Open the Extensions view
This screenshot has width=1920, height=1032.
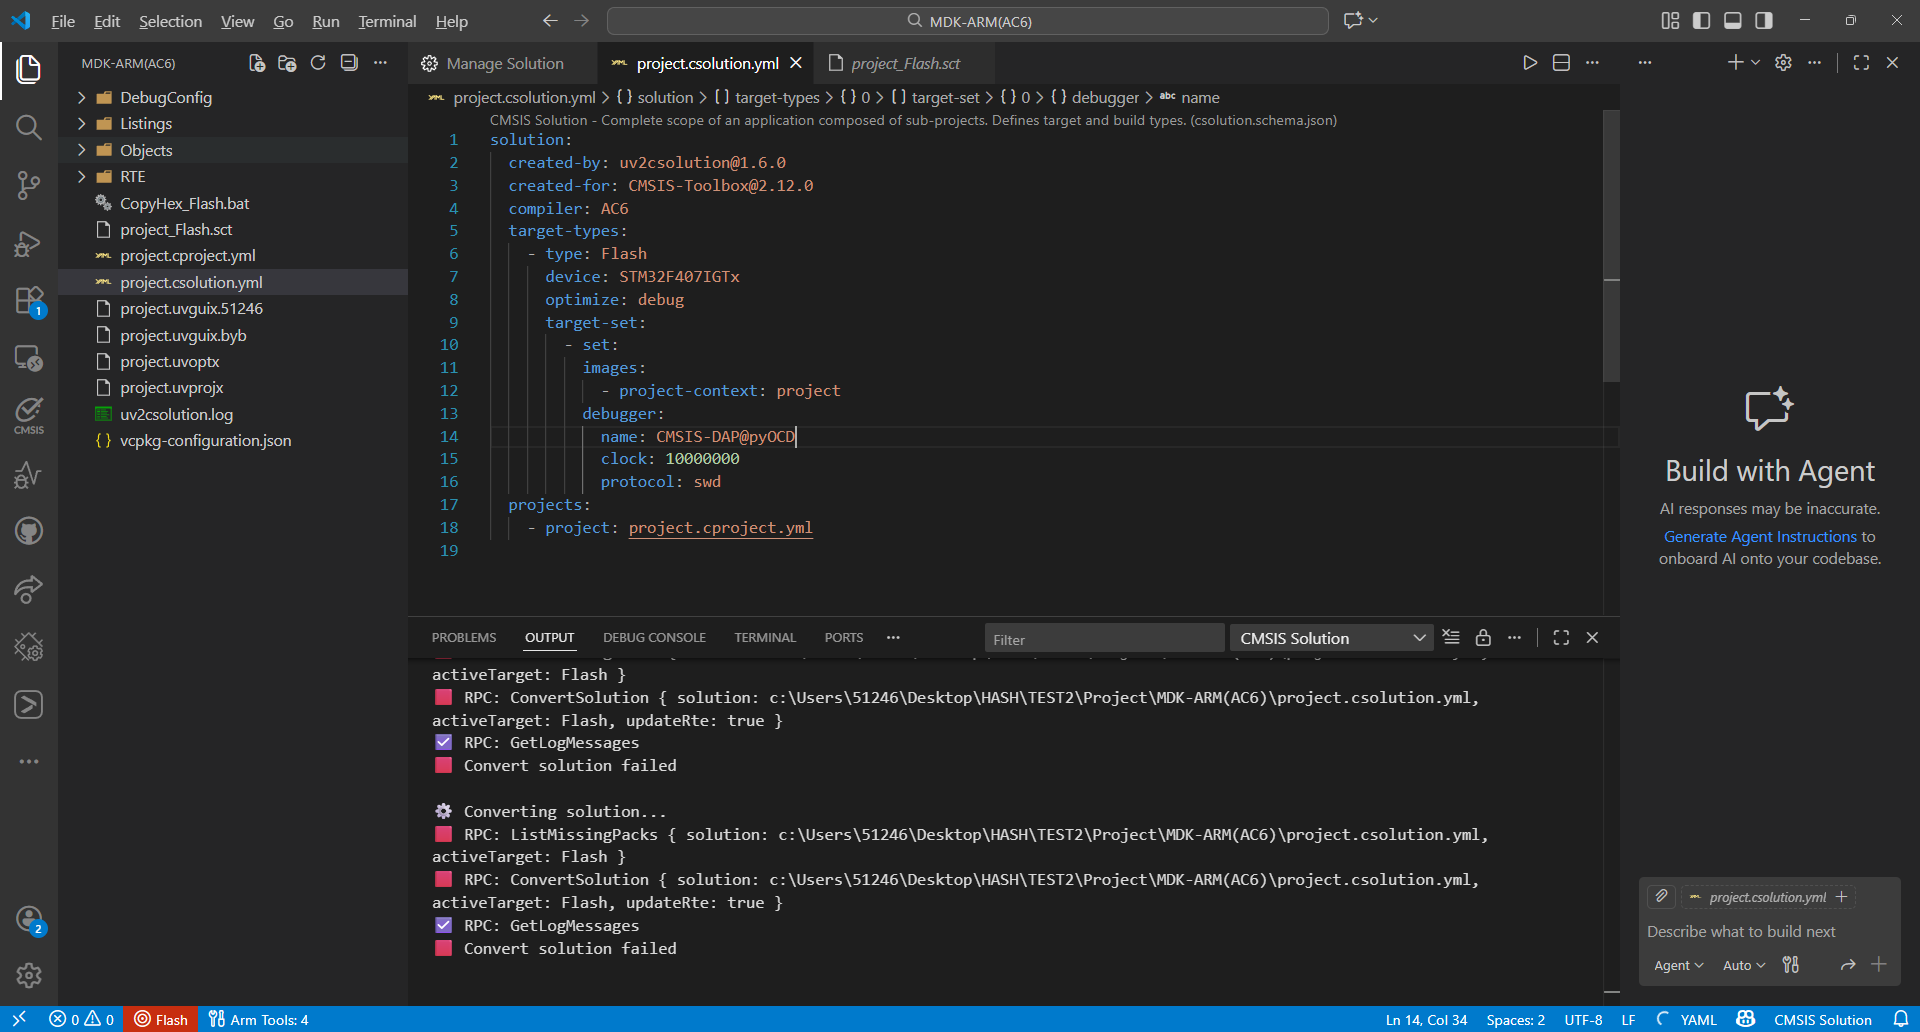[x=28, y=301]
